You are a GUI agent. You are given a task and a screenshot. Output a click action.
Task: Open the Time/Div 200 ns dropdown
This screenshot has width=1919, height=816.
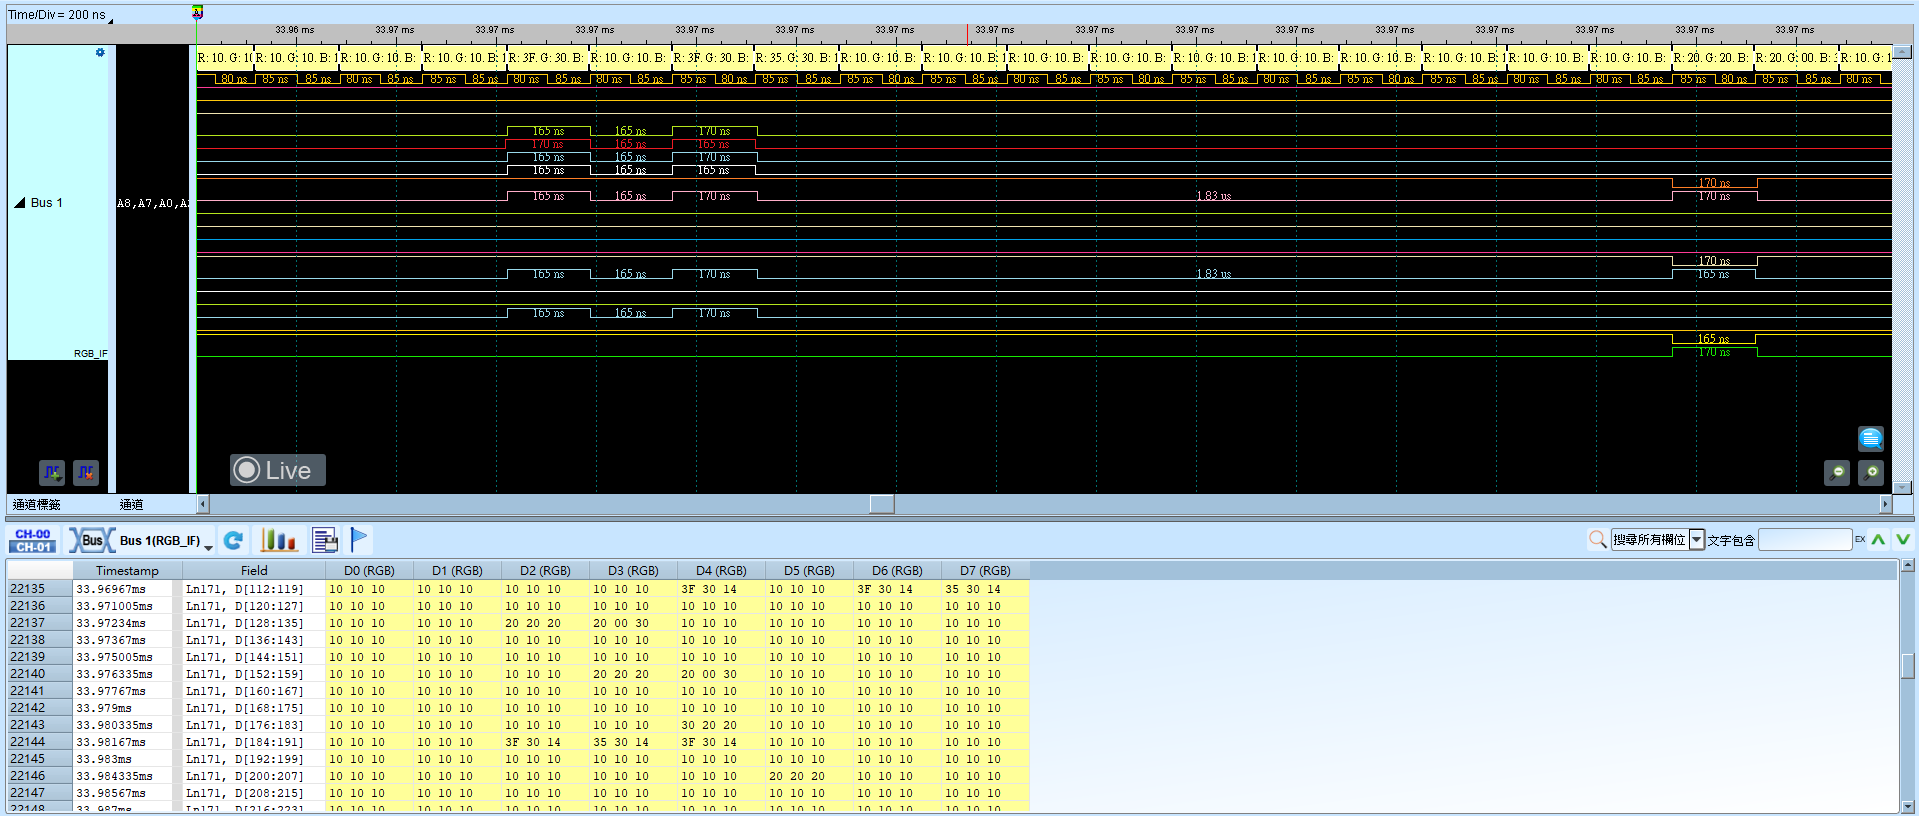click(x=110, y=19)
